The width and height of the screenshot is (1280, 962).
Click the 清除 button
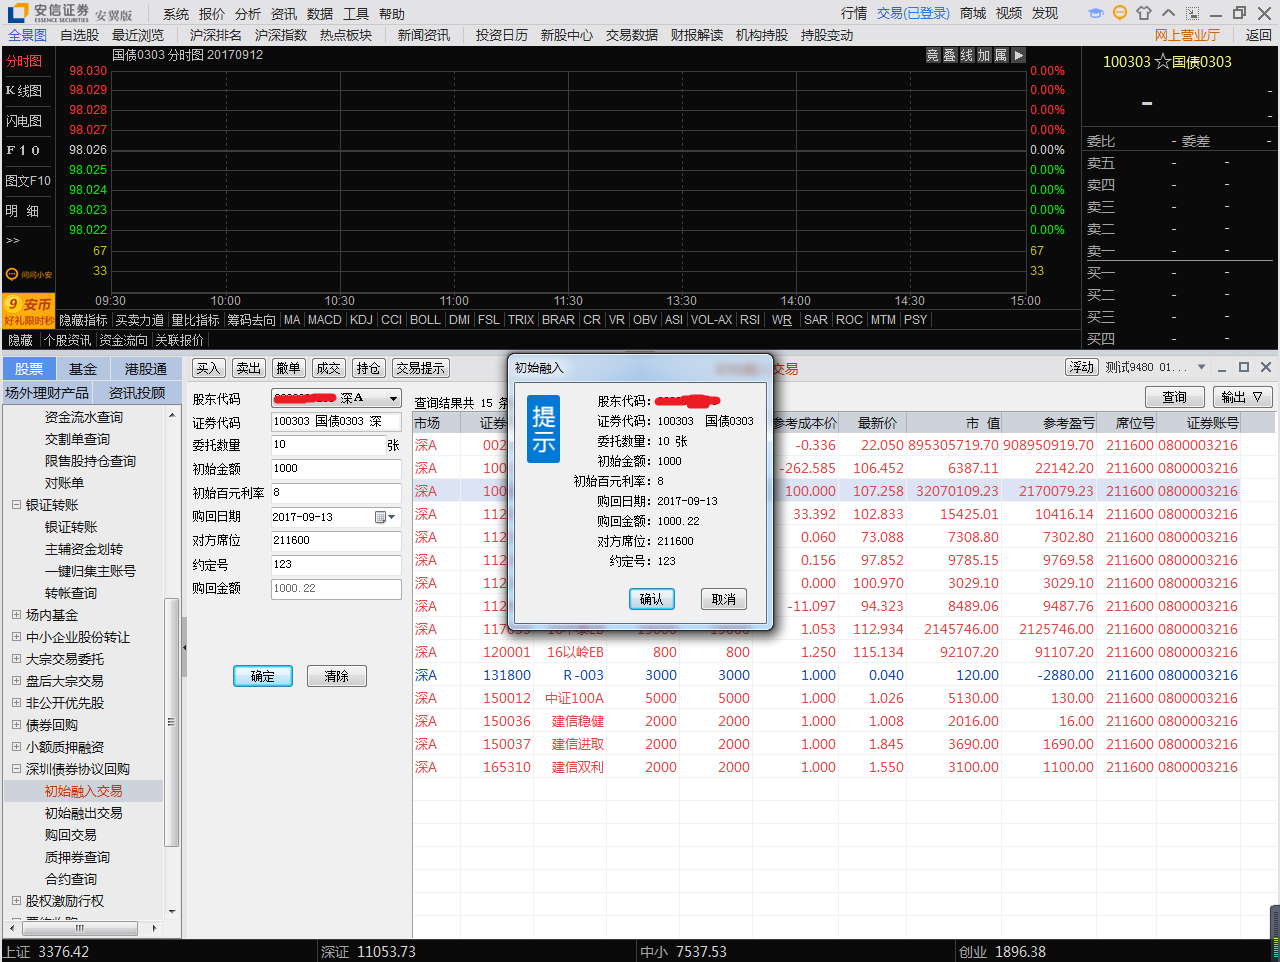click(x=337, y=676)
